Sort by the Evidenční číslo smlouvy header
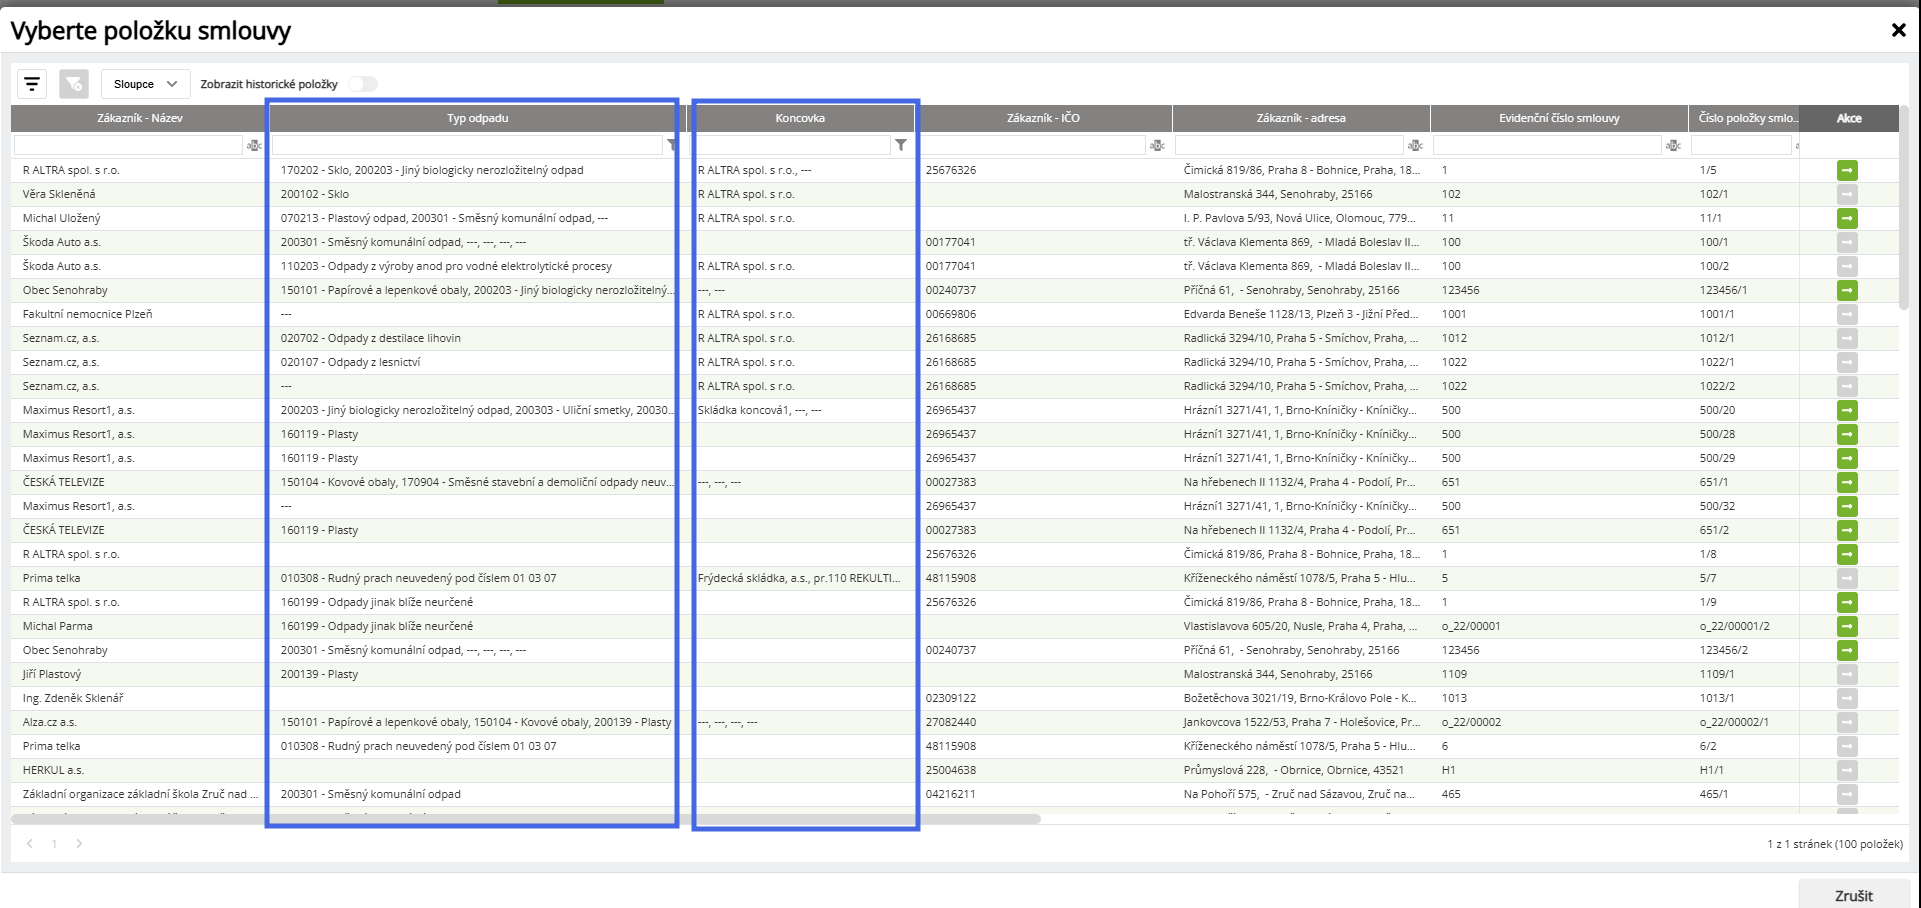The width and height of the screenshot is (1921, 908). pyautogui.click(x=1559, y=118)
